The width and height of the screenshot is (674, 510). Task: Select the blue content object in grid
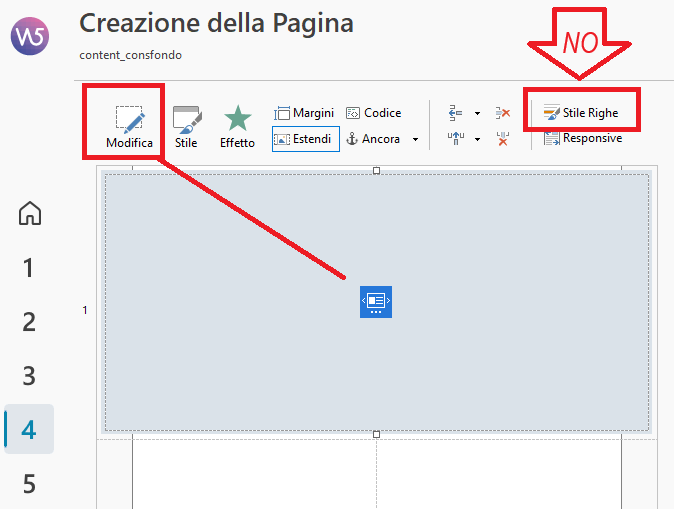376,302
